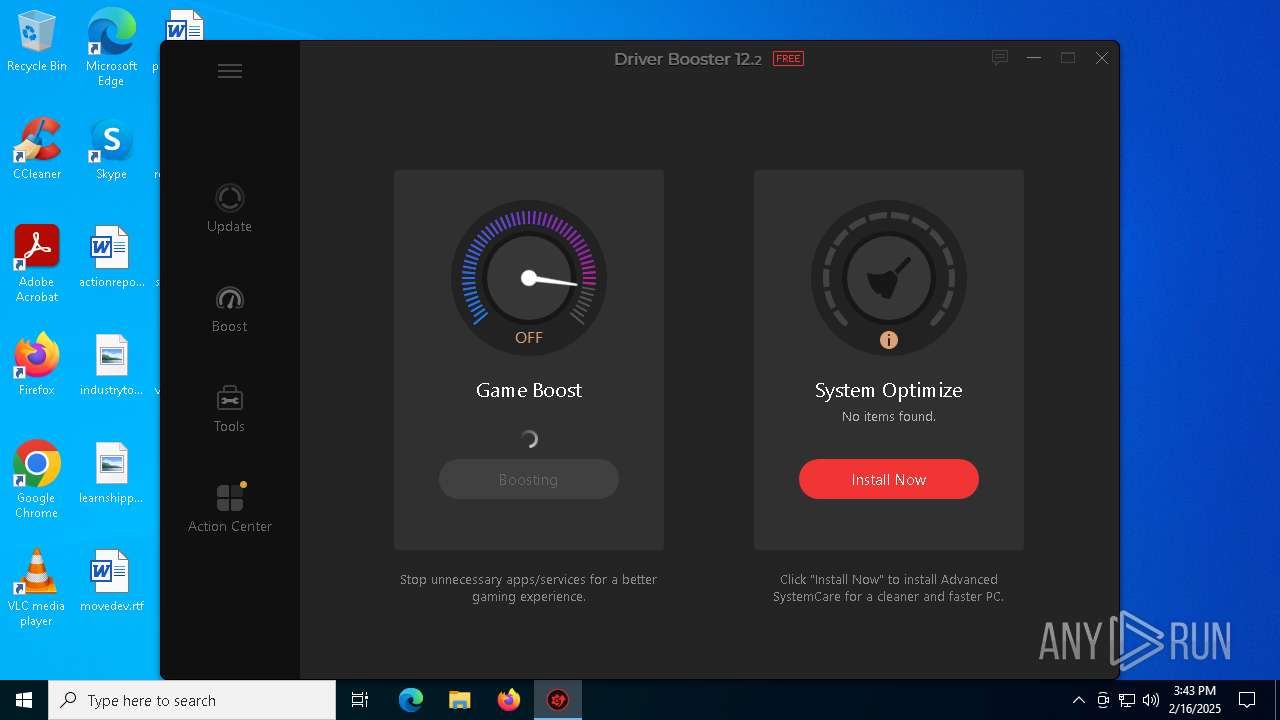Select the learnshipp image file icon
The height and width of the screenshot is (720, 1280).
tap(111, 473)
